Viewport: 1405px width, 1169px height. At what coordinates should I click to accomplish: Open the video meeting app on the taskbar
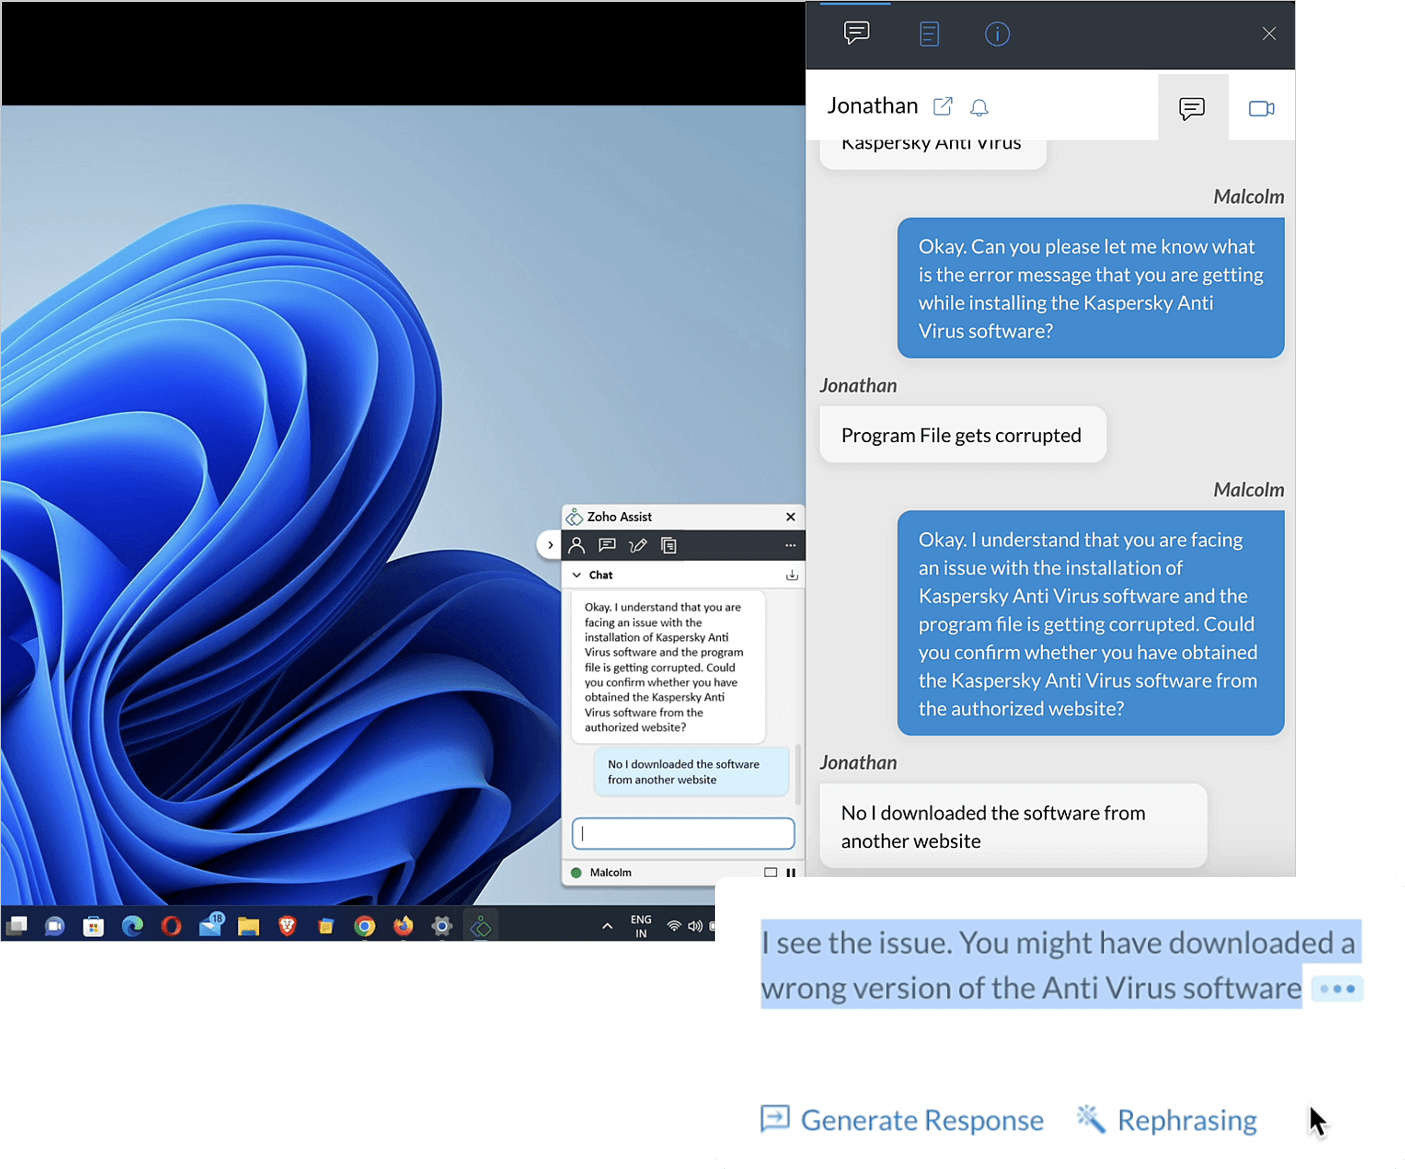(x=55, y=927)
